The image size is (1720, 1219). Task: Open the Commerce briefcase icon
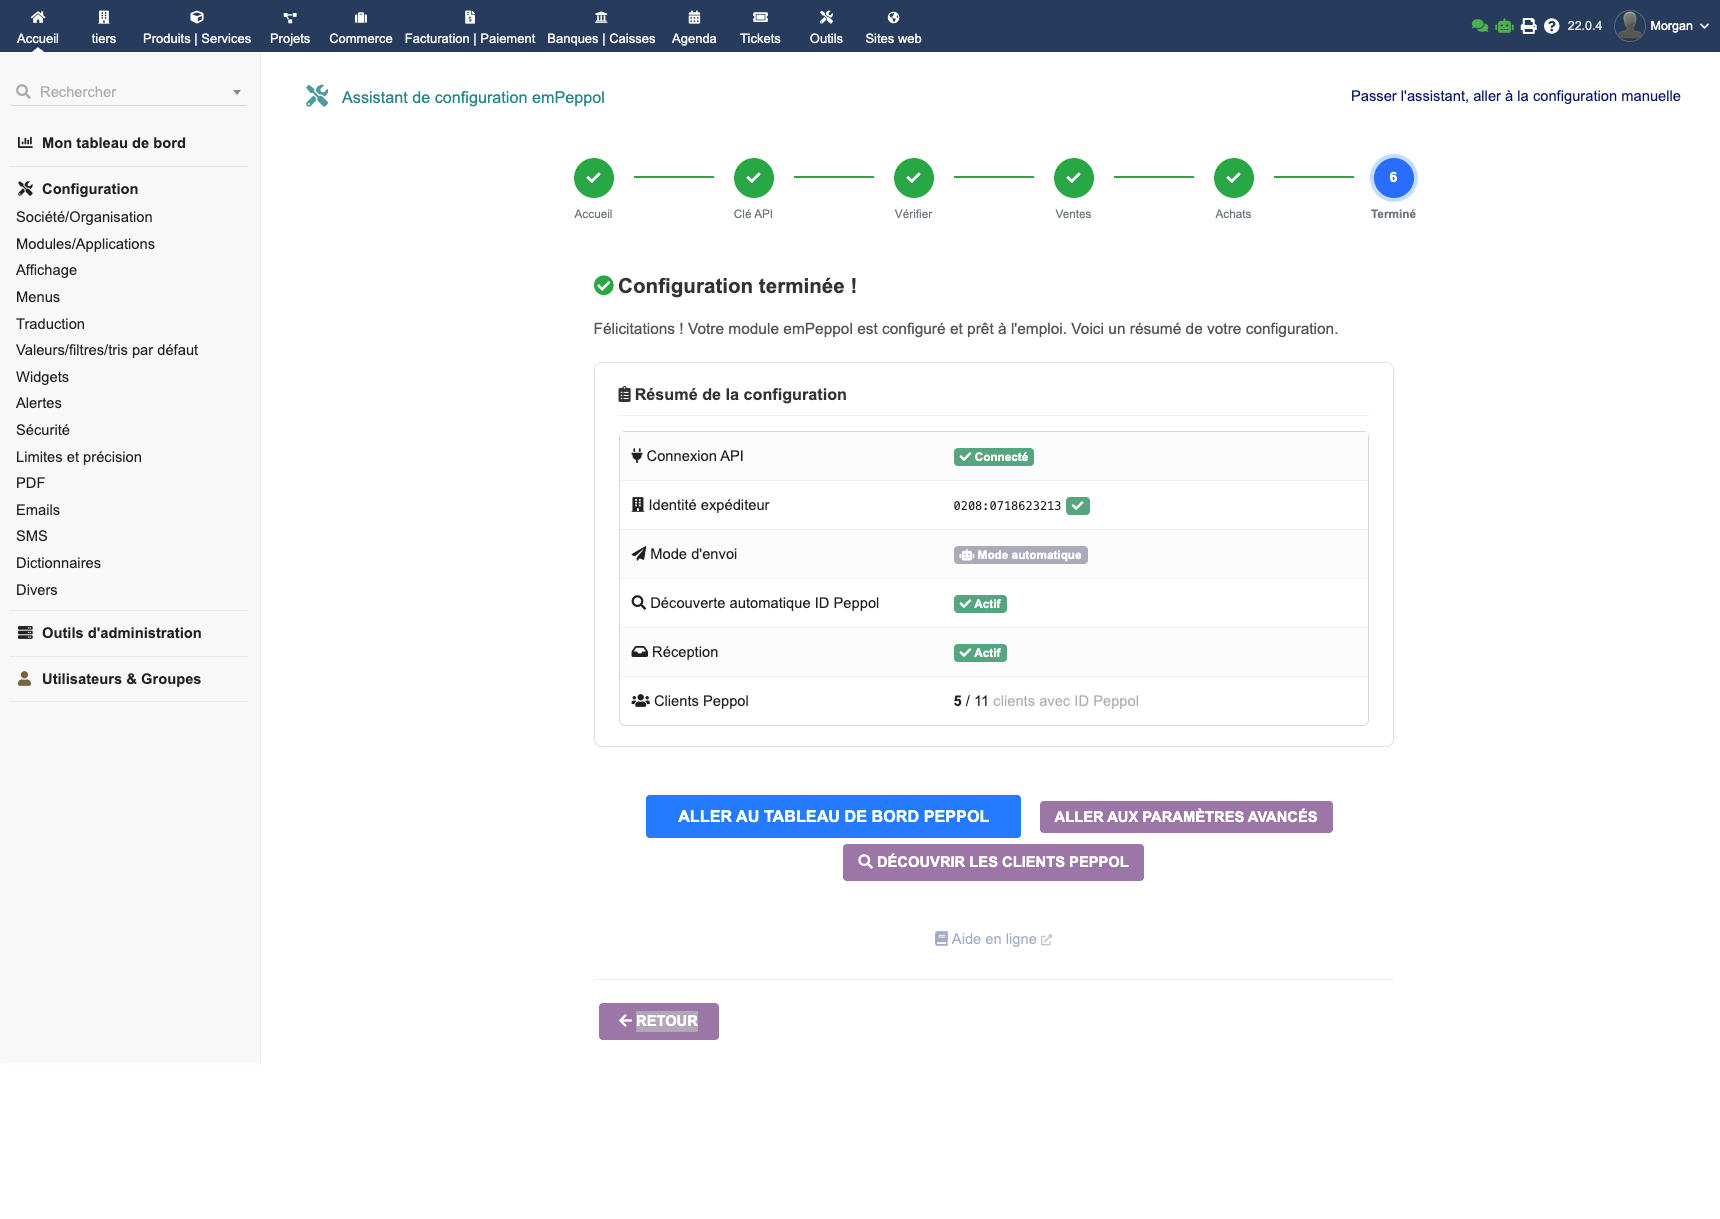(x=361, y=17)
